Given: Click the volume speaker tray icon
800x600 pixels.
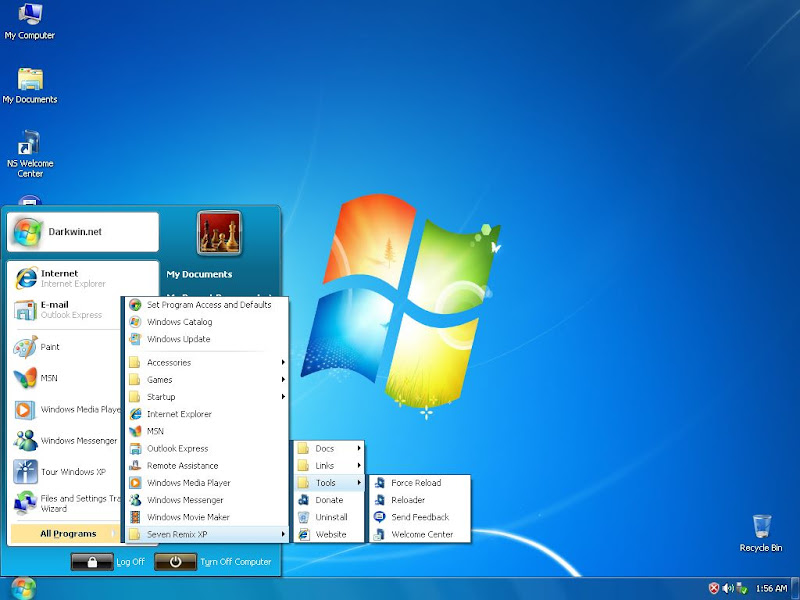Looking at the screenshot, I should 728,588.
